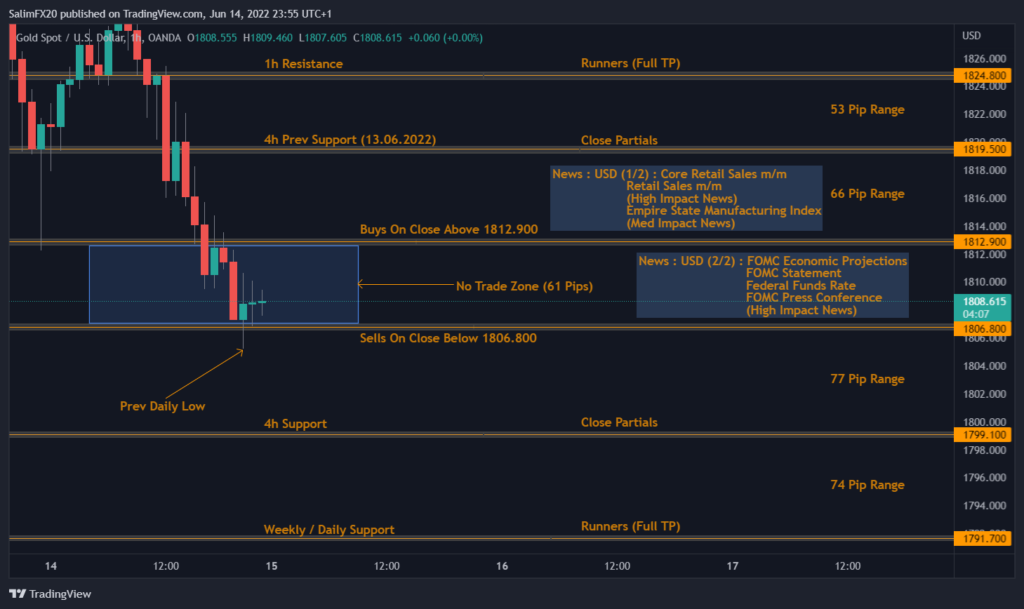Click the TradingView logo icon bottom-left
The height and width of the screenshot is (609, 1024).
click(x=16, y=595)
